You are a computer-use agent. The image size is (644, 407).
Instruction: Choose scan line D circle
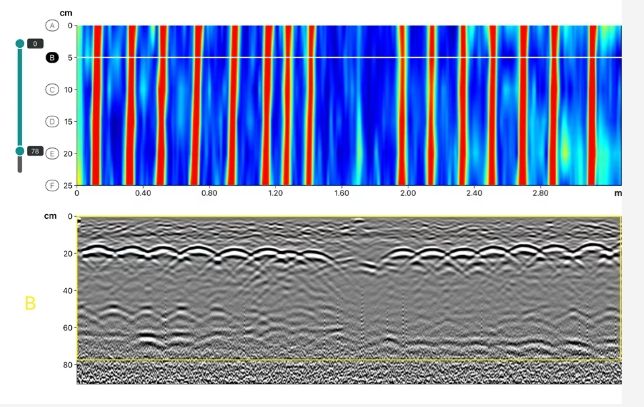click(52, 121)
